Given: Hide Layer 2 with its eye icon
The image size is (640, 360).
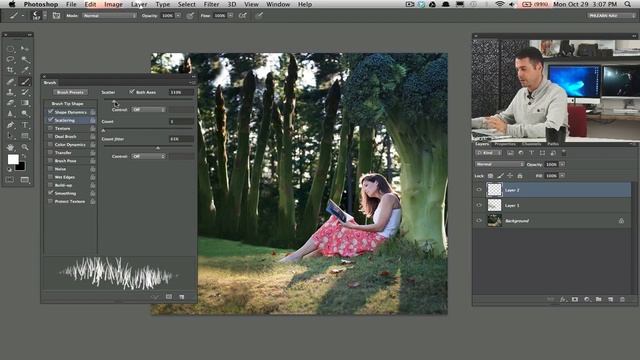Looking at the screenshot, I should pyautogui.click(x=479, y=190).
